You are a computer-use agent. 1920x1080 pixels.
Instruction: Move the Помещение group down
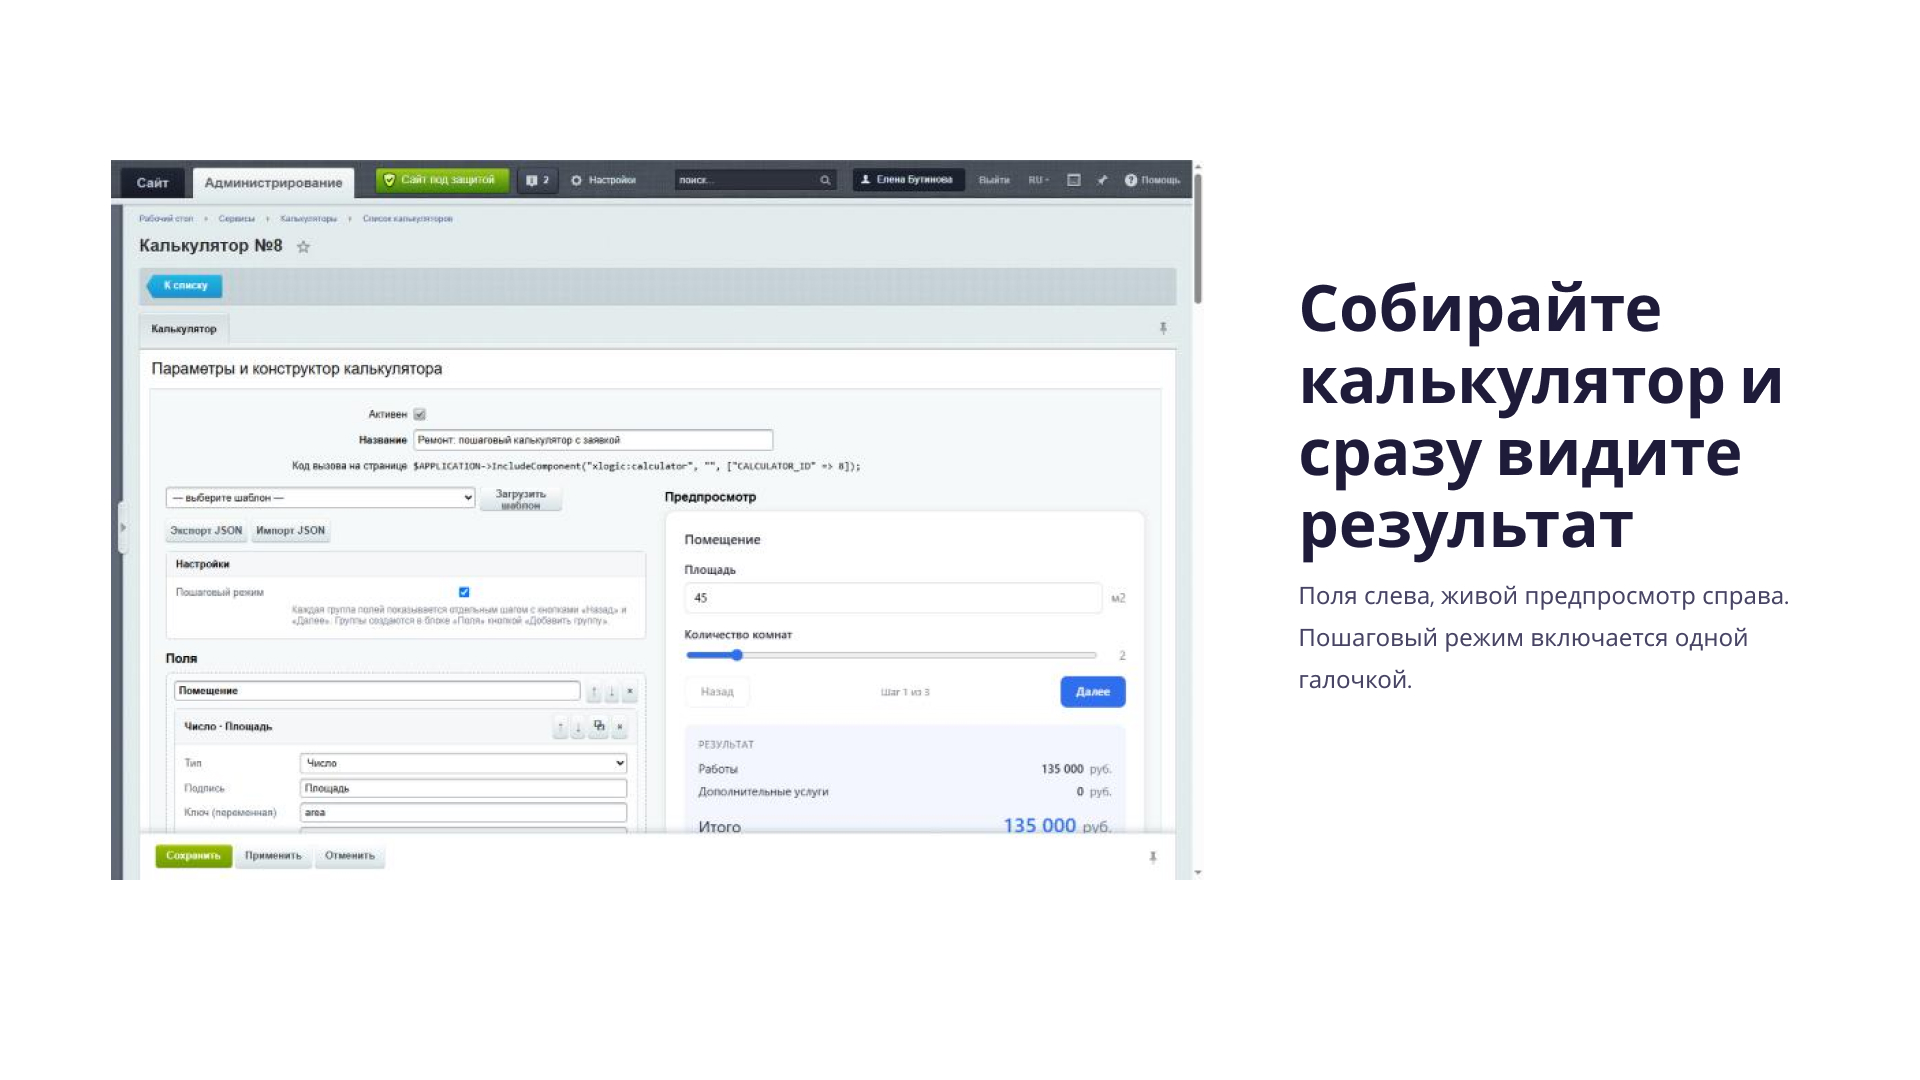pyautogui.click(x=612, y=691)
